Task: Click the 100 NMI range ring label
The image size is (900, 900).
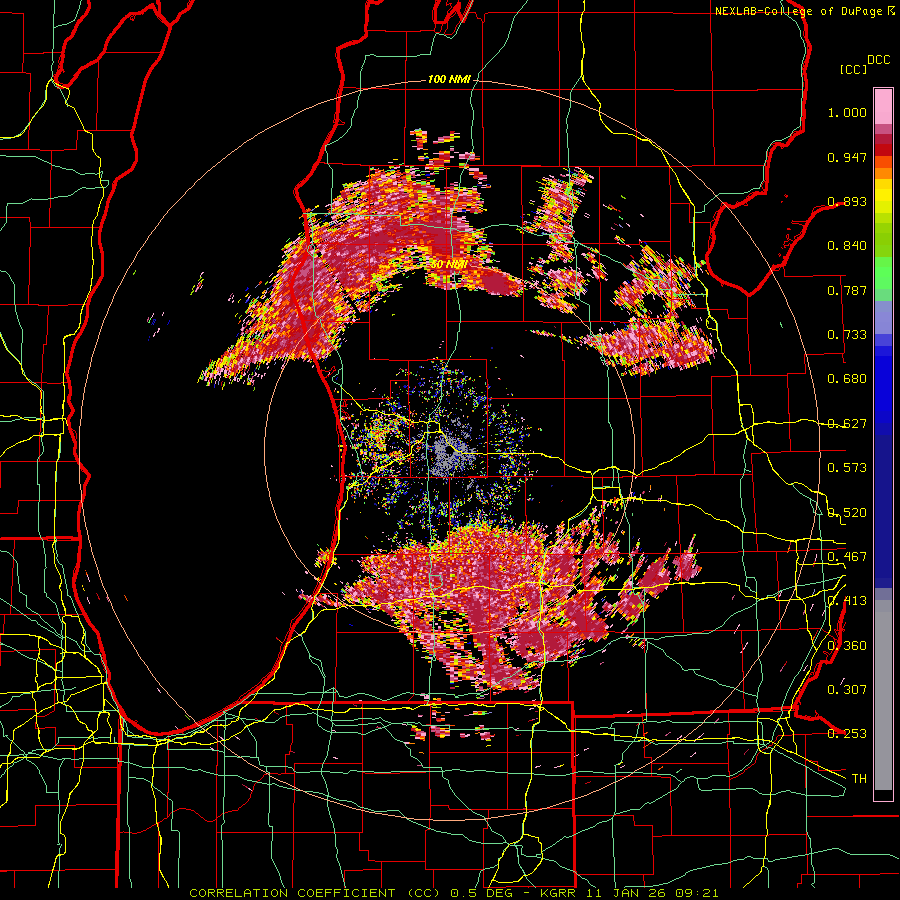Action: point(449,79)
